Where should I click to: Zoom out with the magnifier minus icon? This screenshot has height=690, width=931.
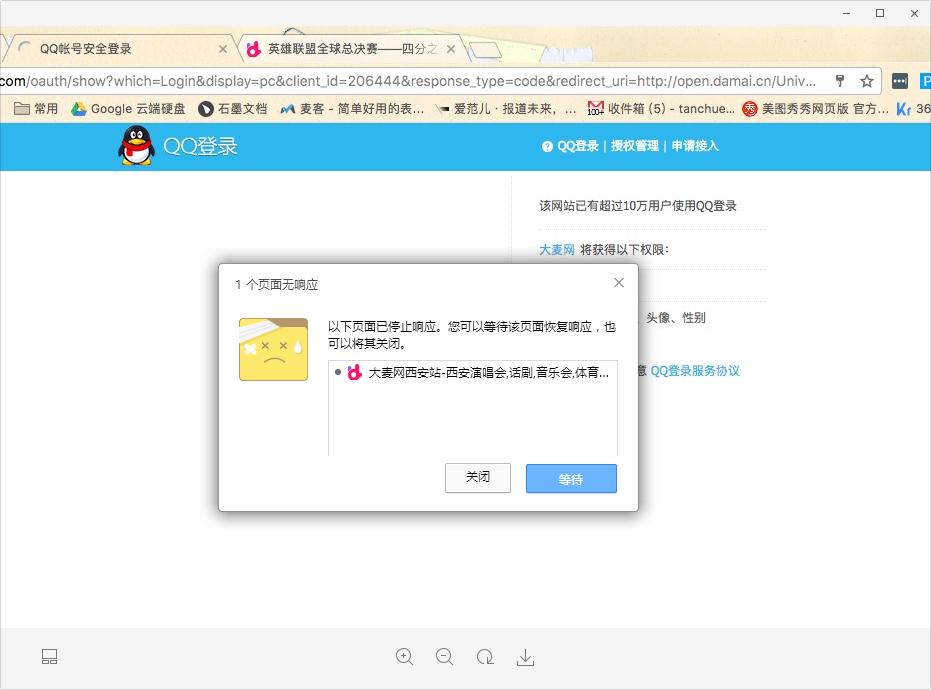point(445,657)
